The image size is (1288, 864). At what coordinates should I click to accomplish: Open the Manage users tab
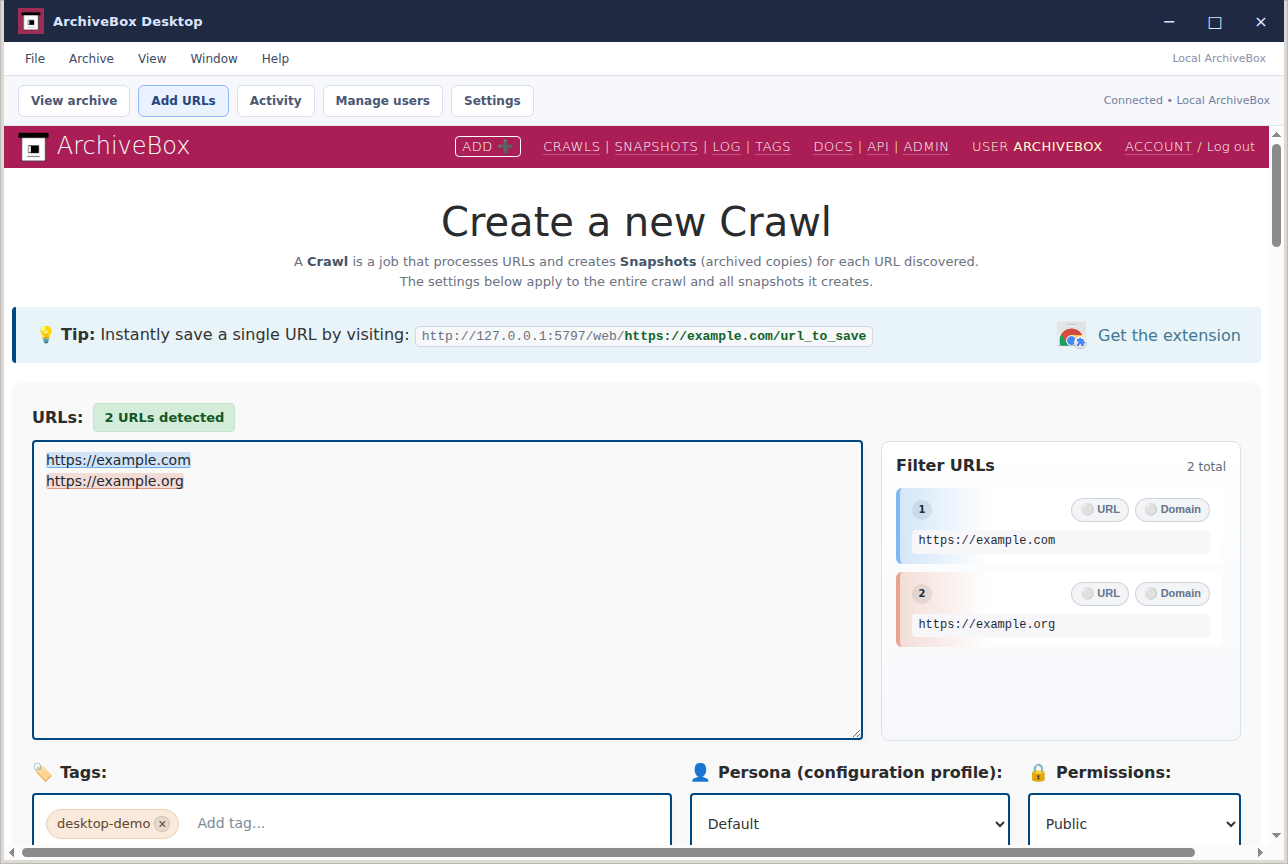pos(382,101)
